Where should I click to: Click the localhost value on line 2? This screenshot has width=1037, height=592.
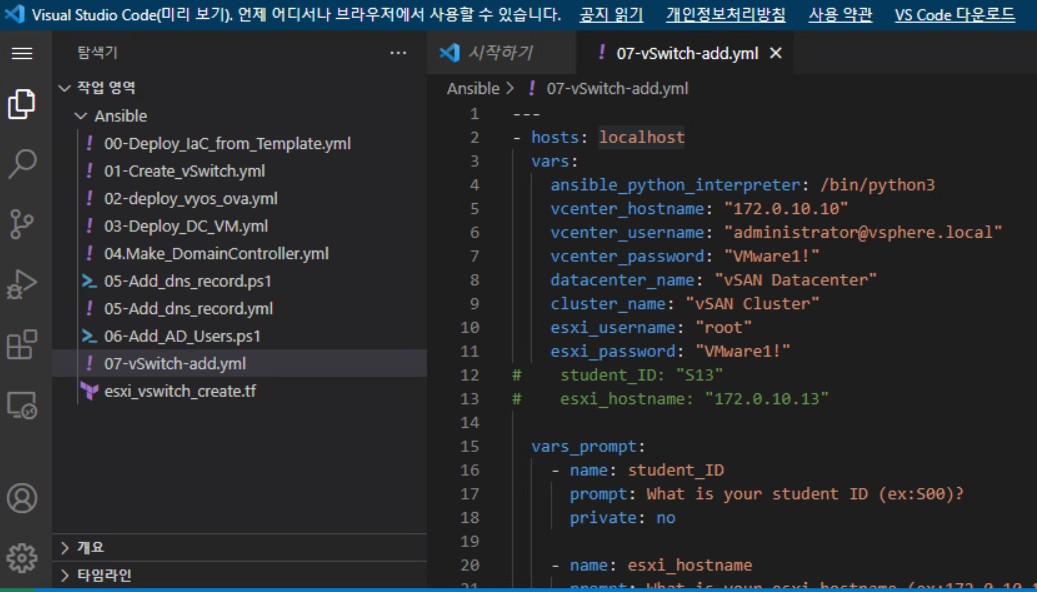pos(642,137)
